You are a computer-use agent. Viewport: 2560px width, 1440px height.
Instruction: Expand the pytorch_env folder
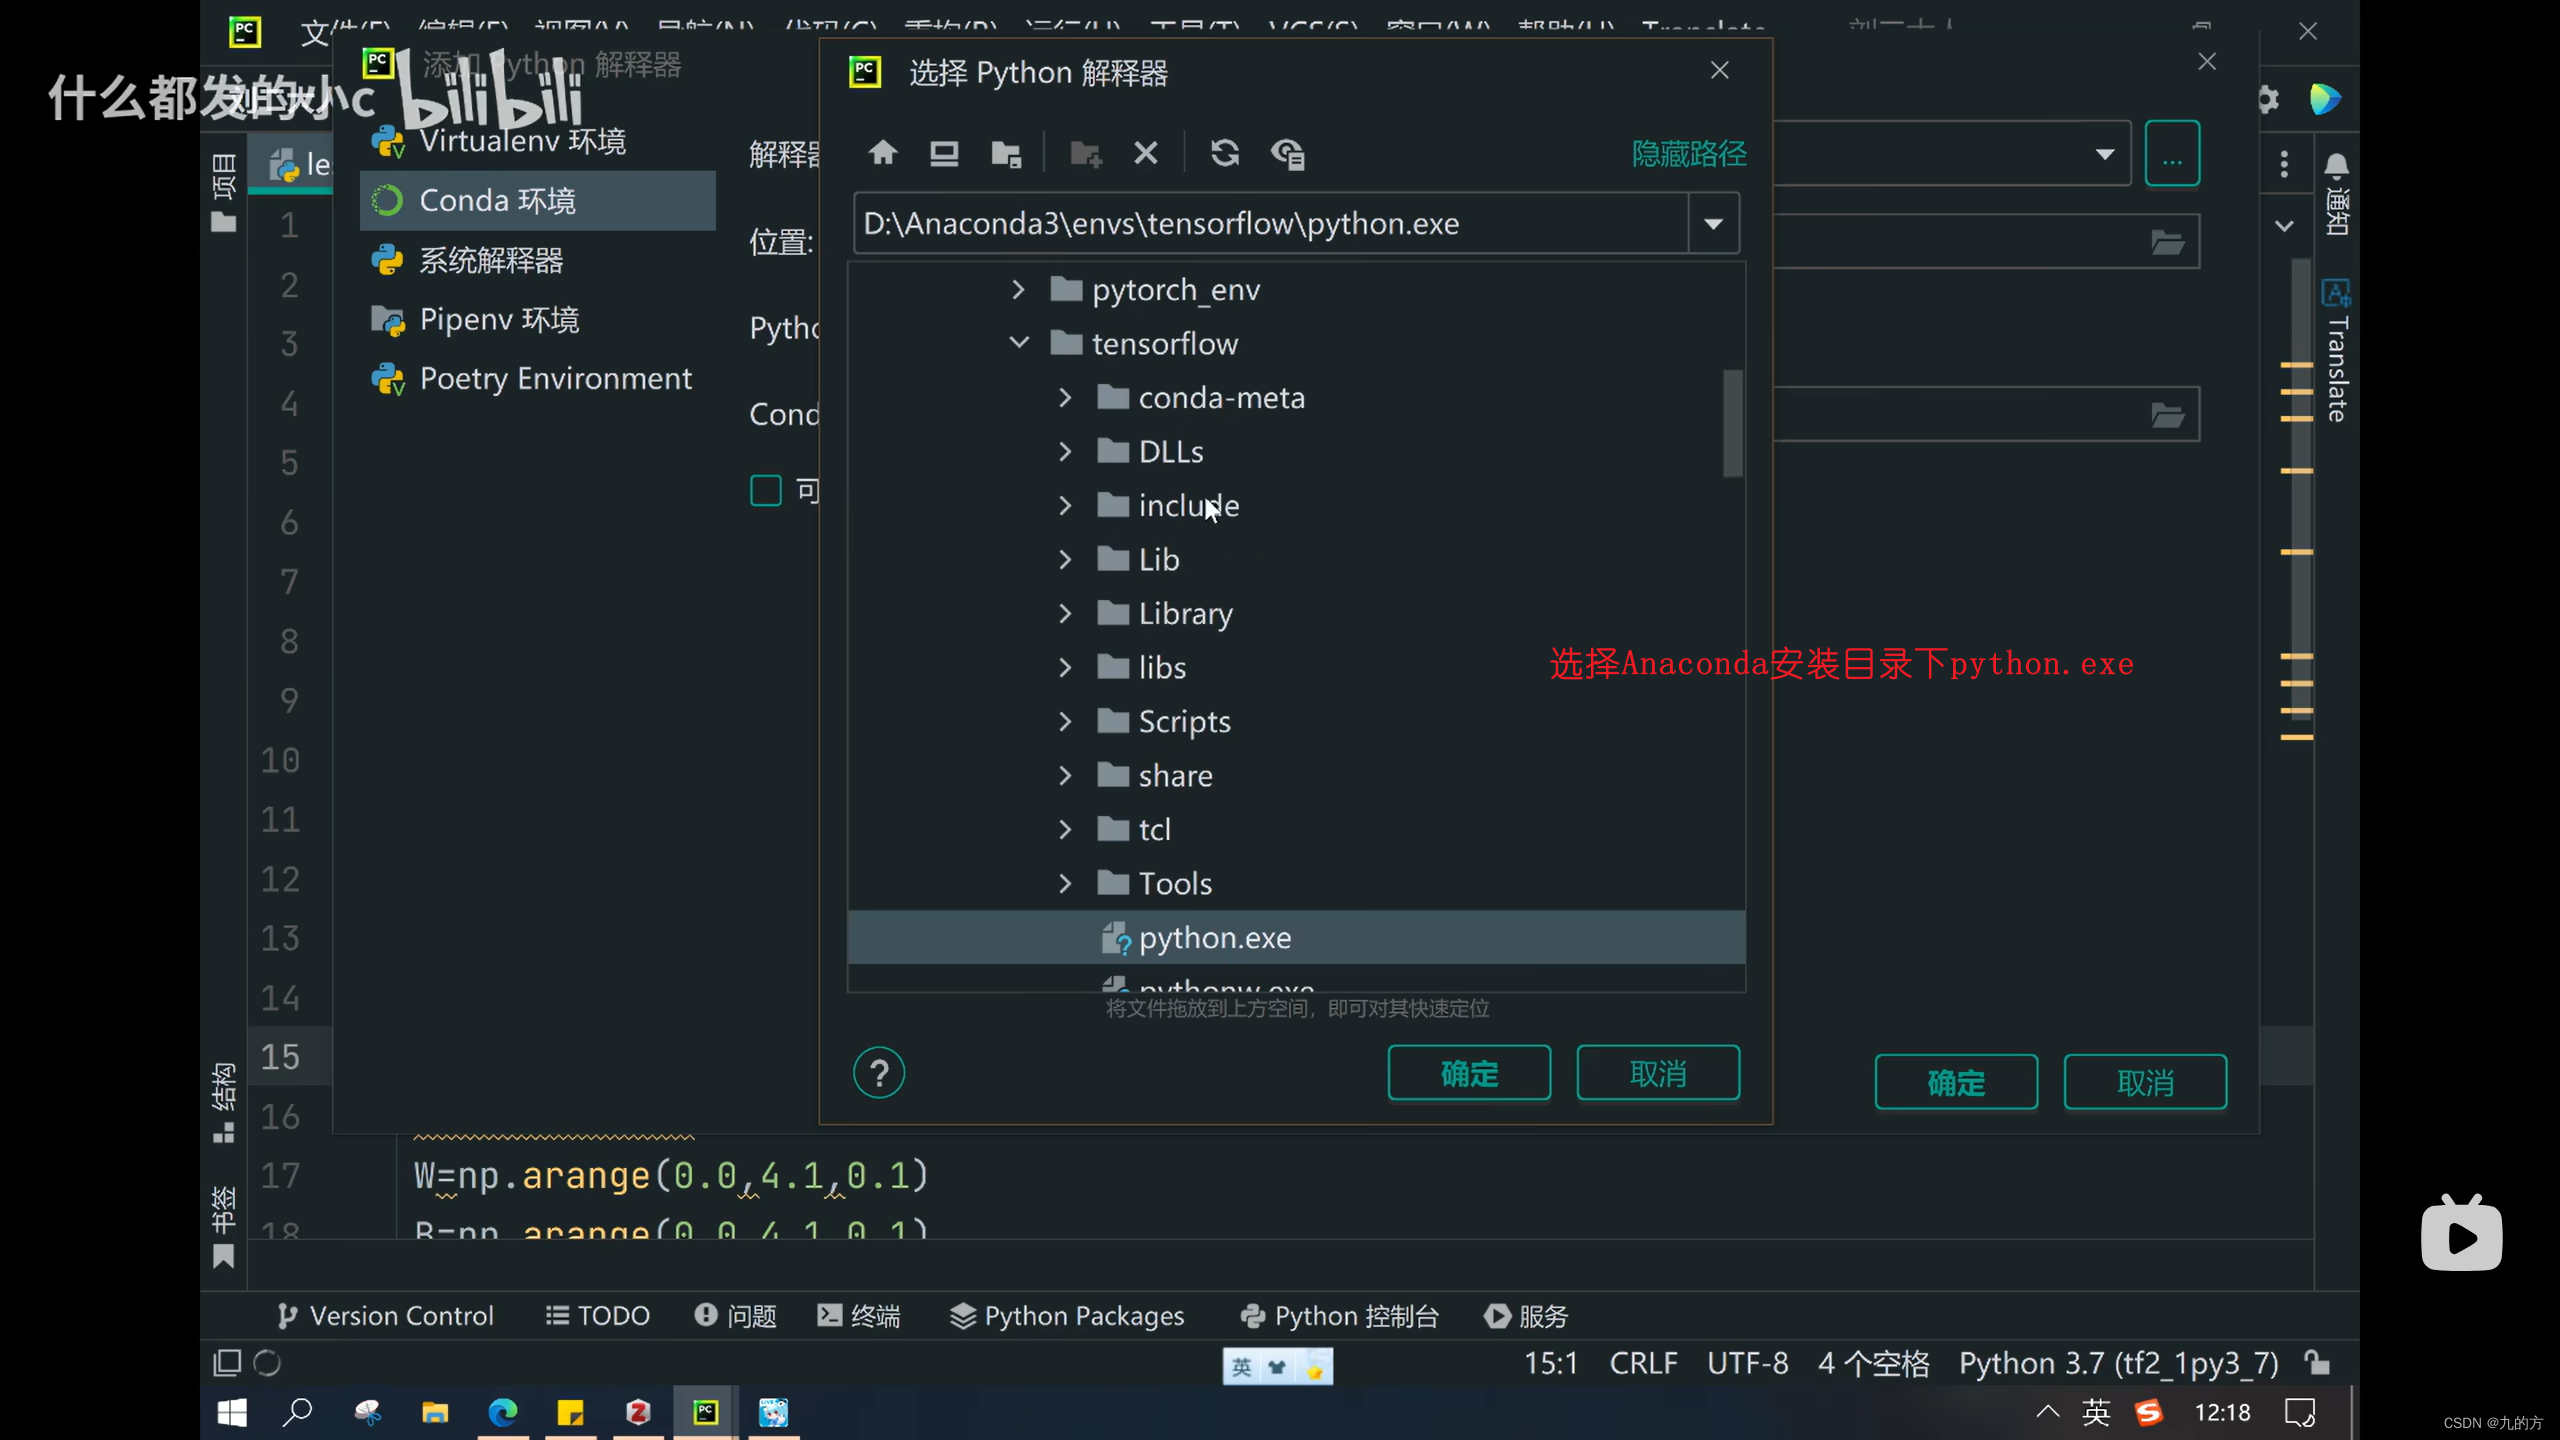(x=1018, y=289)
